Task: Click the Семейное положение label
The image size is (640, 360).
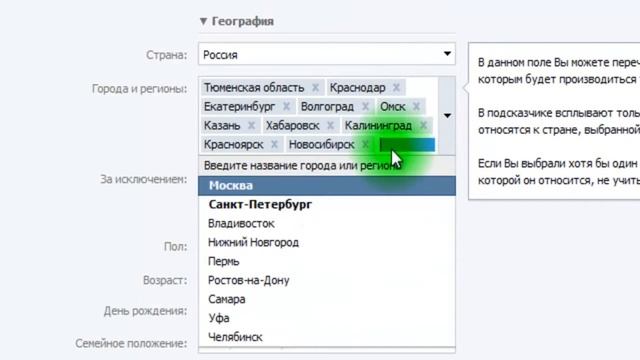Action: click(x=131, y=344)
